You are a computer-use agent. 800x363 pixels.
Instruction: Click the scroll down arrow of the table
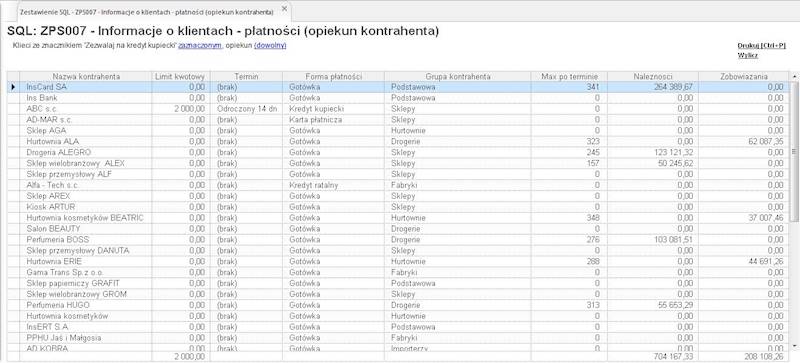[794, 346]
